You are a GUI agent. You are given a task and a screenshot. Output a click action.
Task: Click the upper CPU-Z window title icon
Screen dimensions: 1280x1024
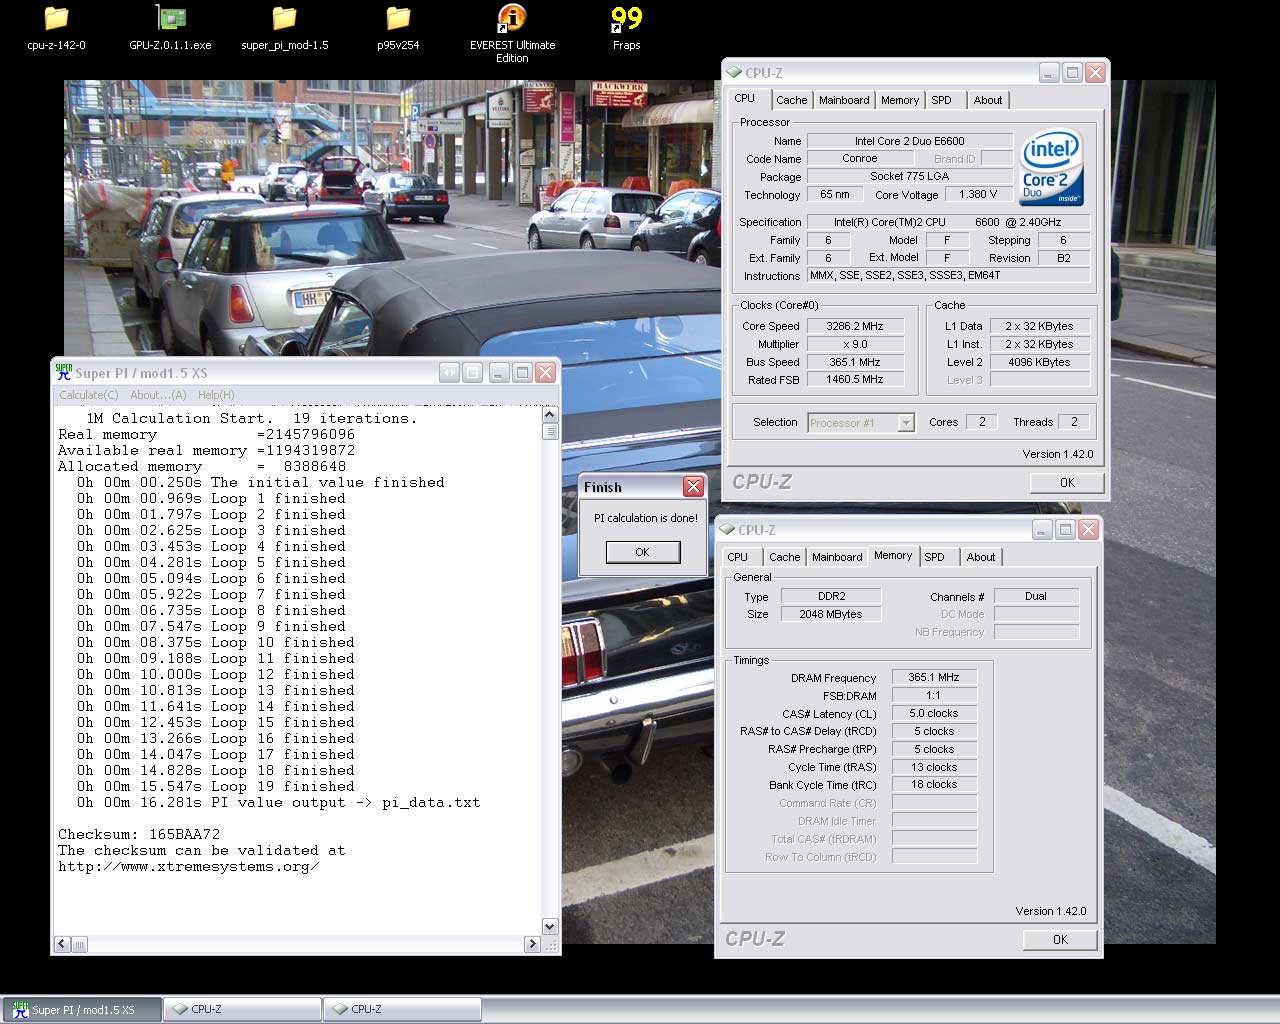734,72
